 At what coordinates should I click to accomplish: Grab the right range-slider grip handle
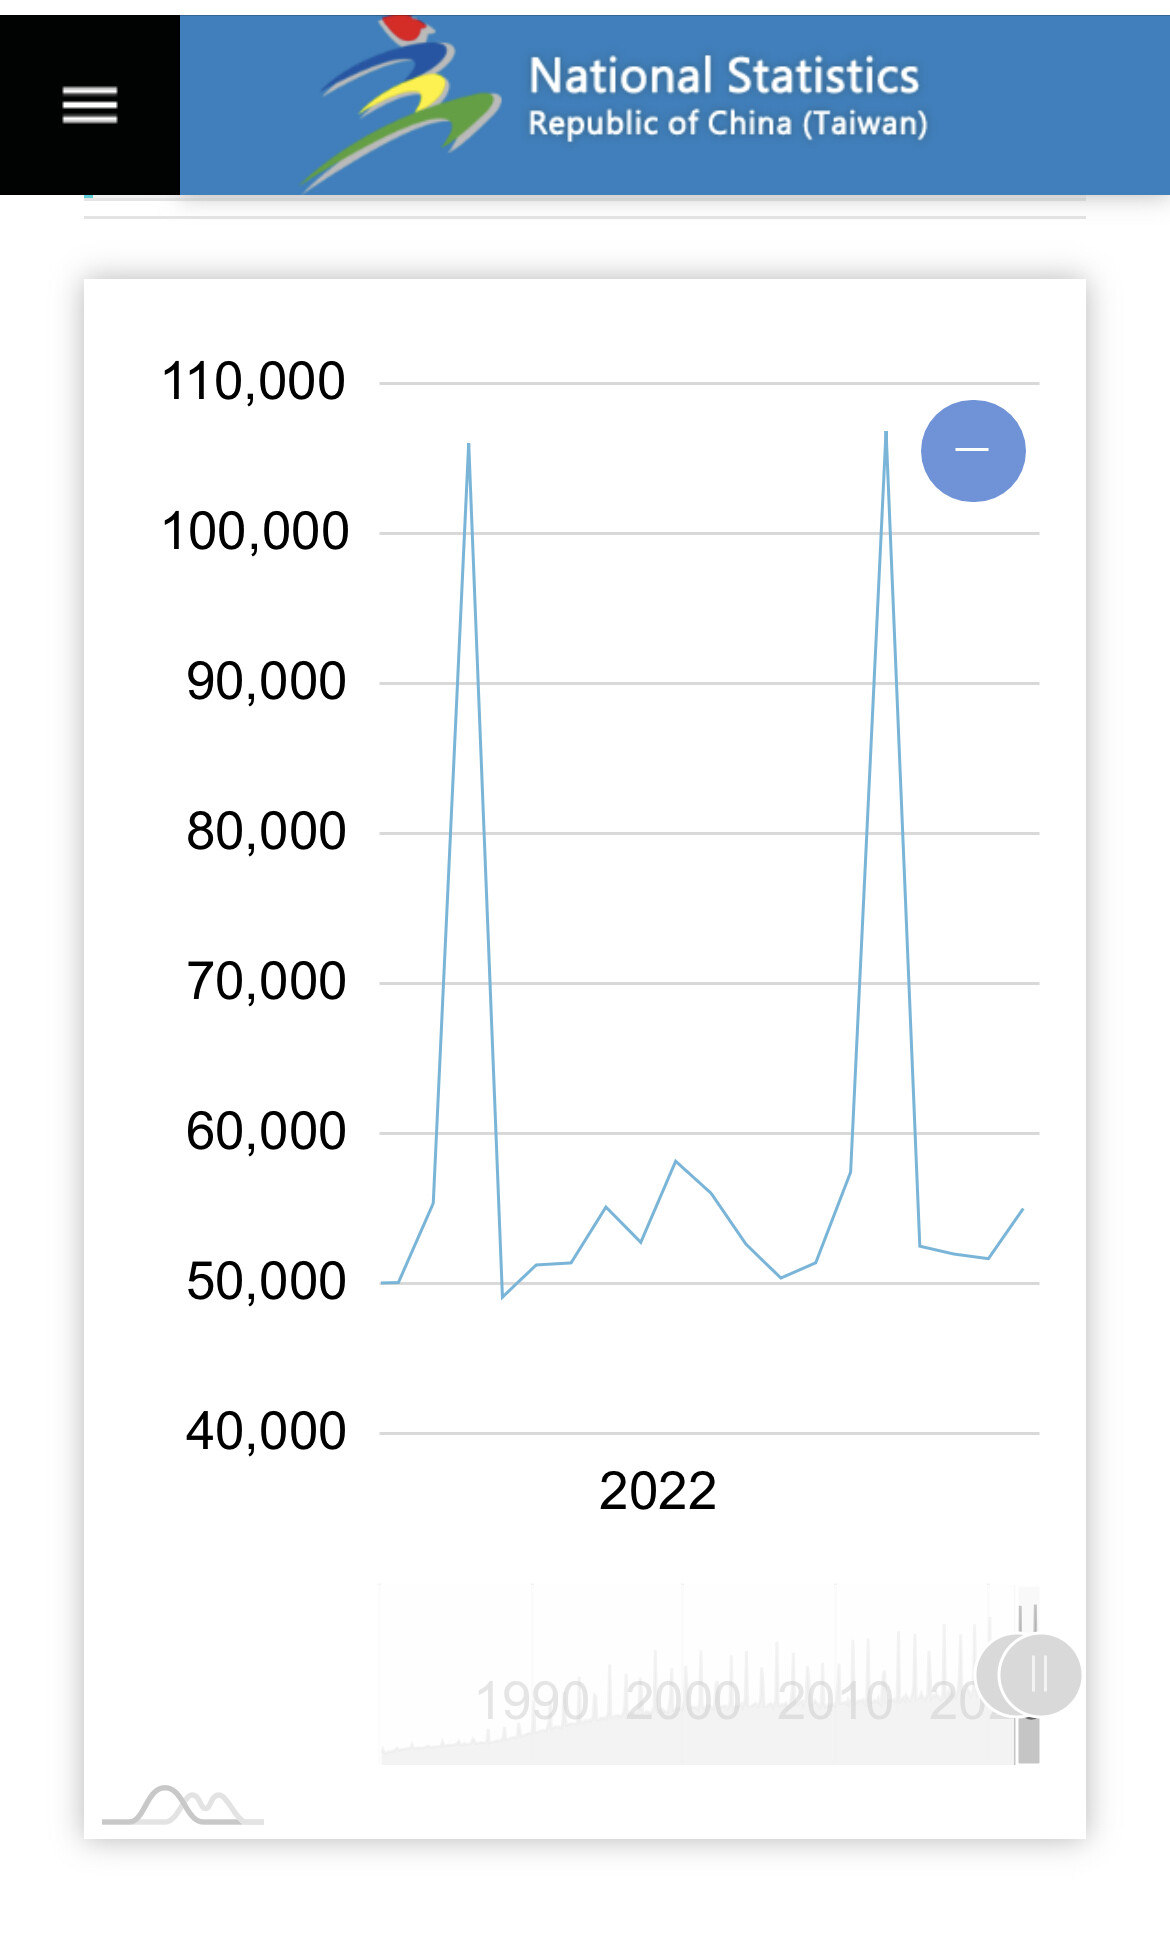1039,1674
